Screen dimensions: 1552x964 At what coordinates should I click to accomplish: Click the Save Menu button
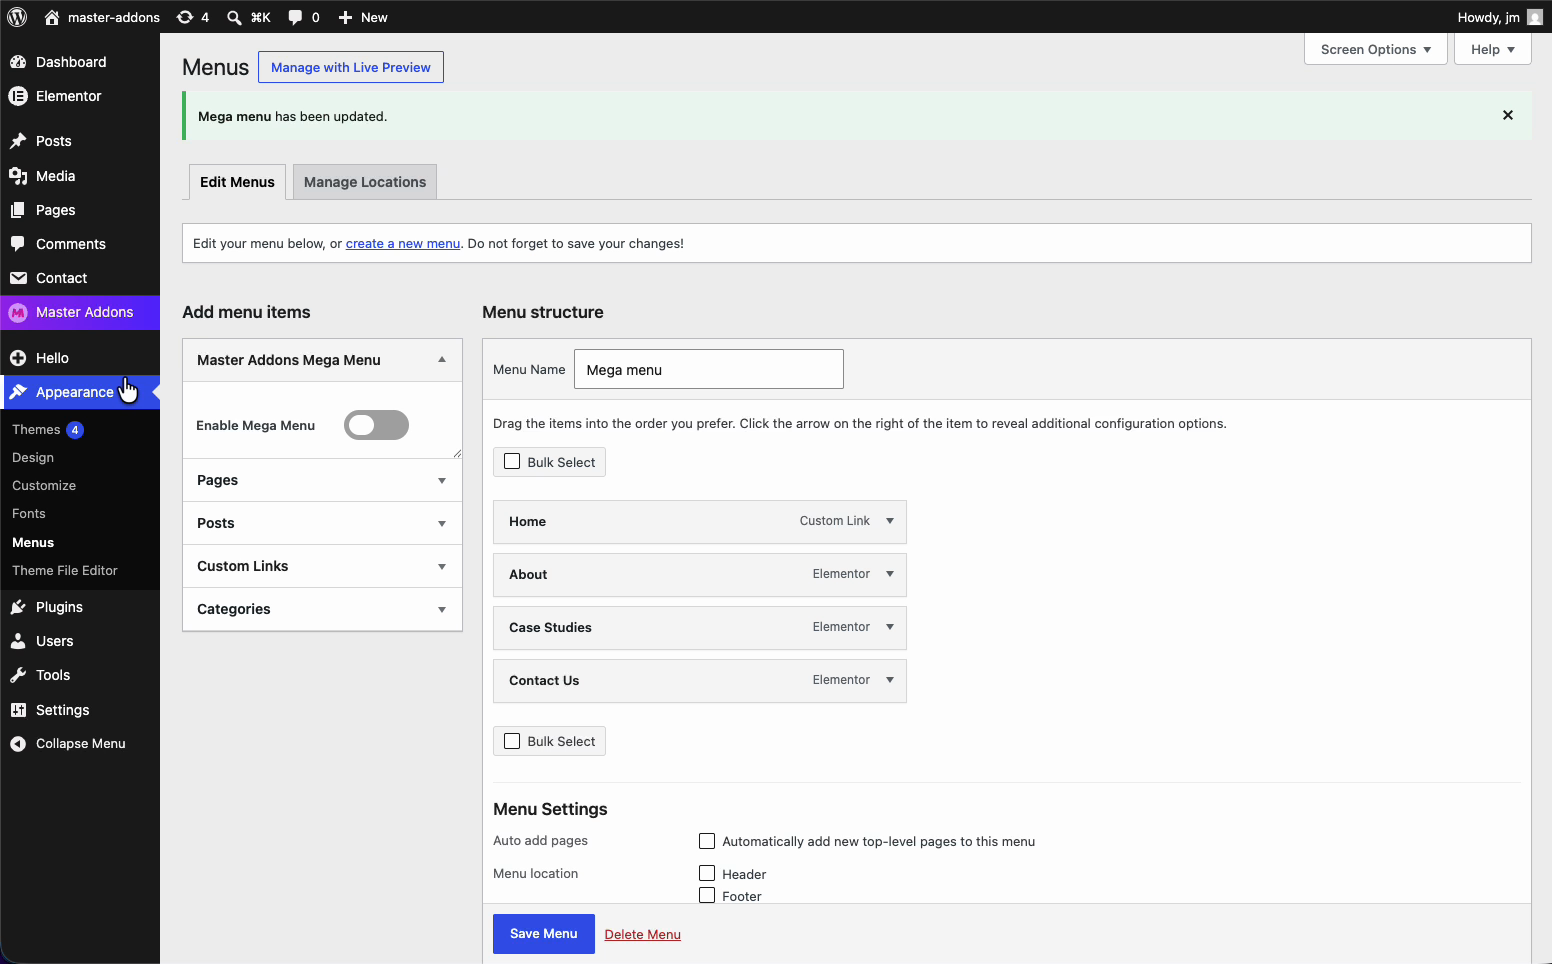(x=544, y=934)
